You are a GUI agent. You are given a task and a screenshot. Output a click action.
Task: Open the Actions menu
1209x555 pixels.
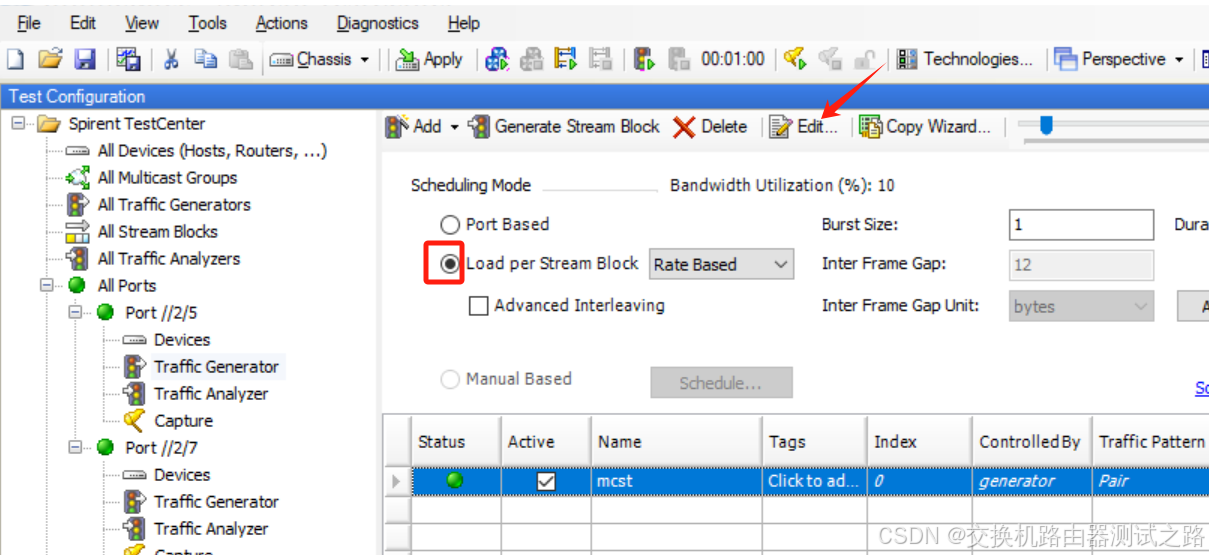[281, 23]
